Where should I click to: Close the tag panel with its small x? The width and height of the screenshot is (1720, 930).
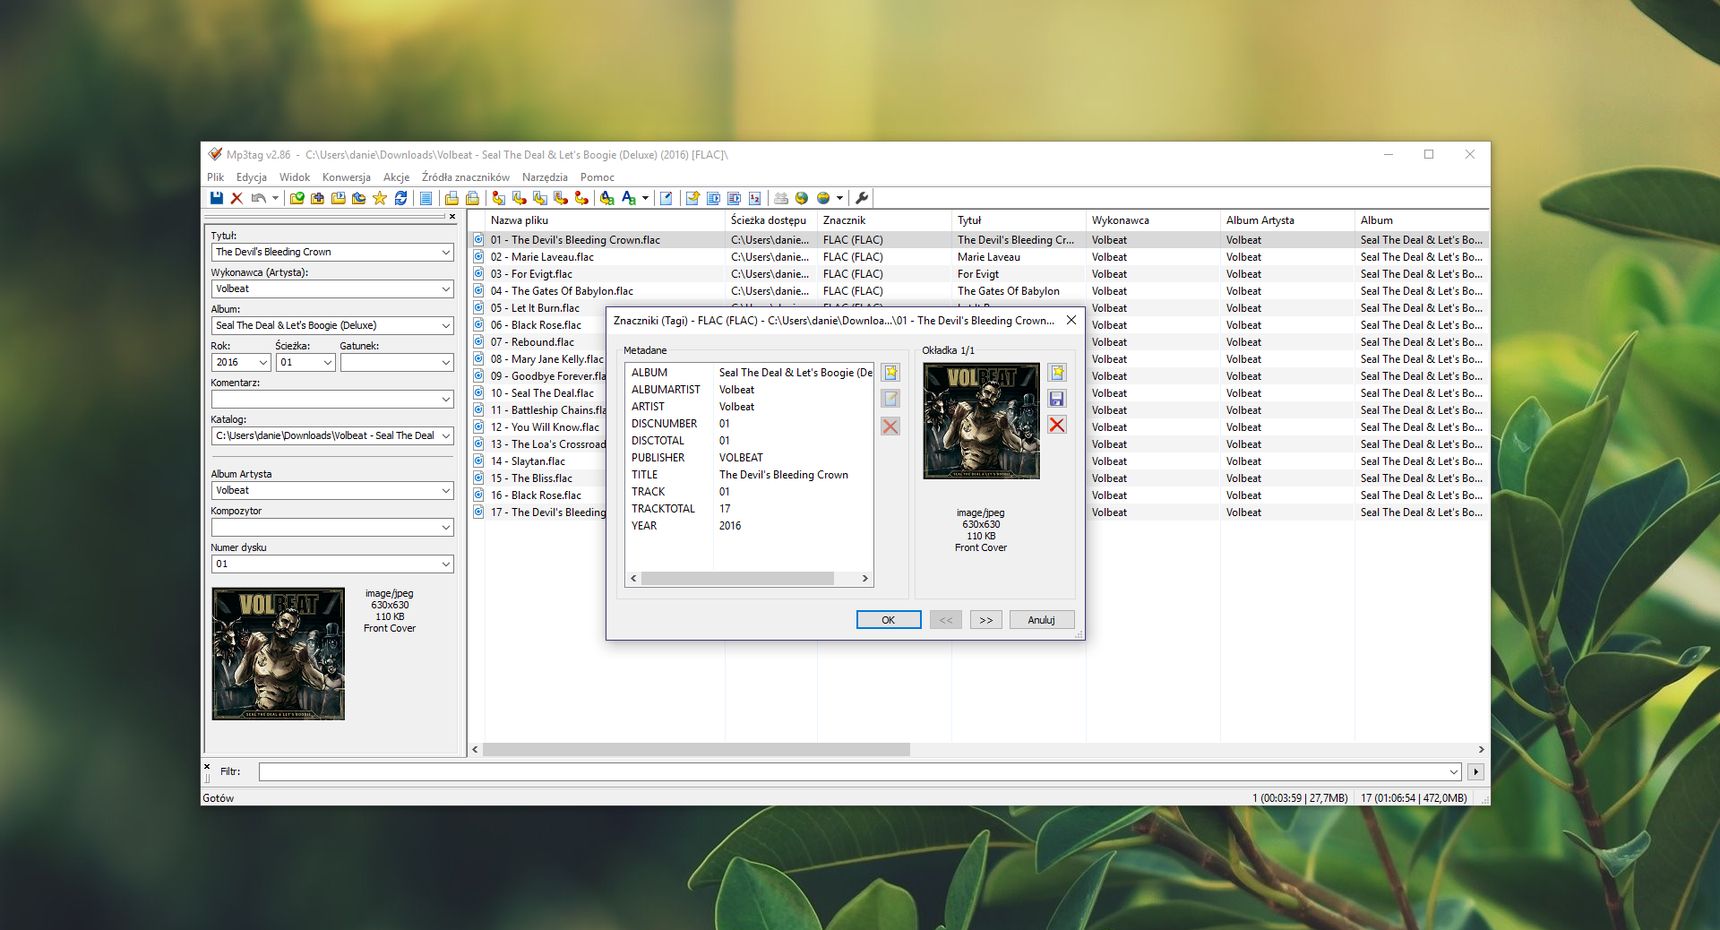click(452, 216)
